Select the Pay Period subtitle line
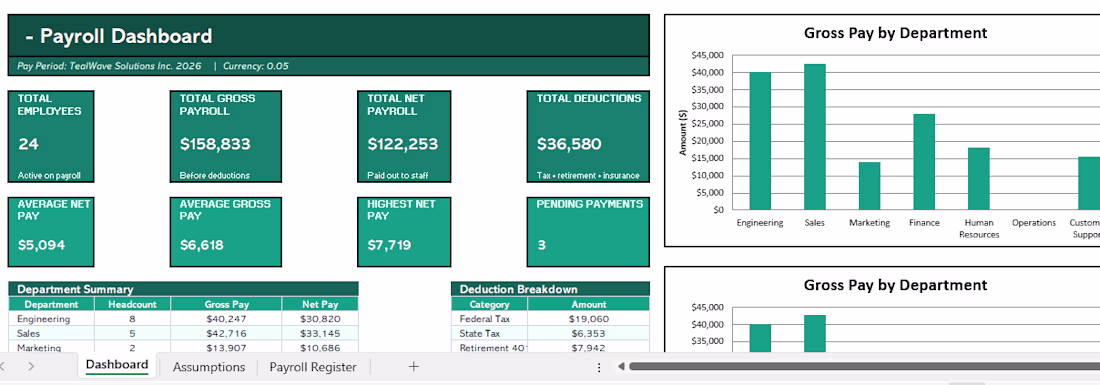Screen dimensions: 1100x385 [328, 66]
